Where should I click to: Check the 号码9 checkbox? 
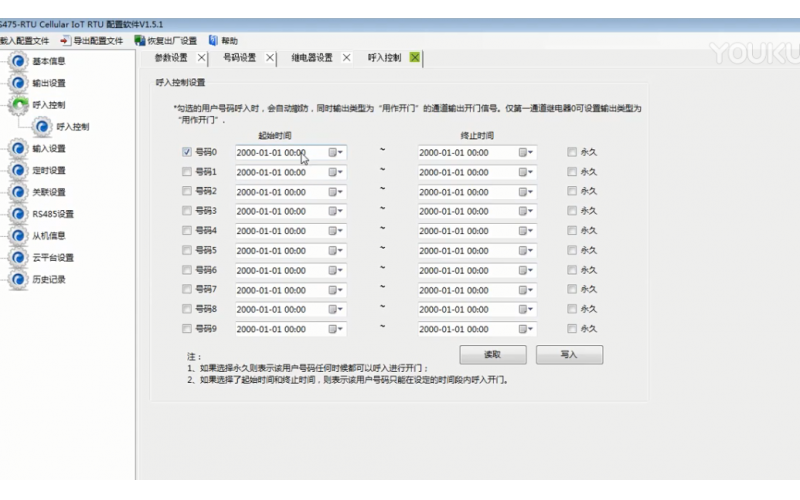point(187,329)
